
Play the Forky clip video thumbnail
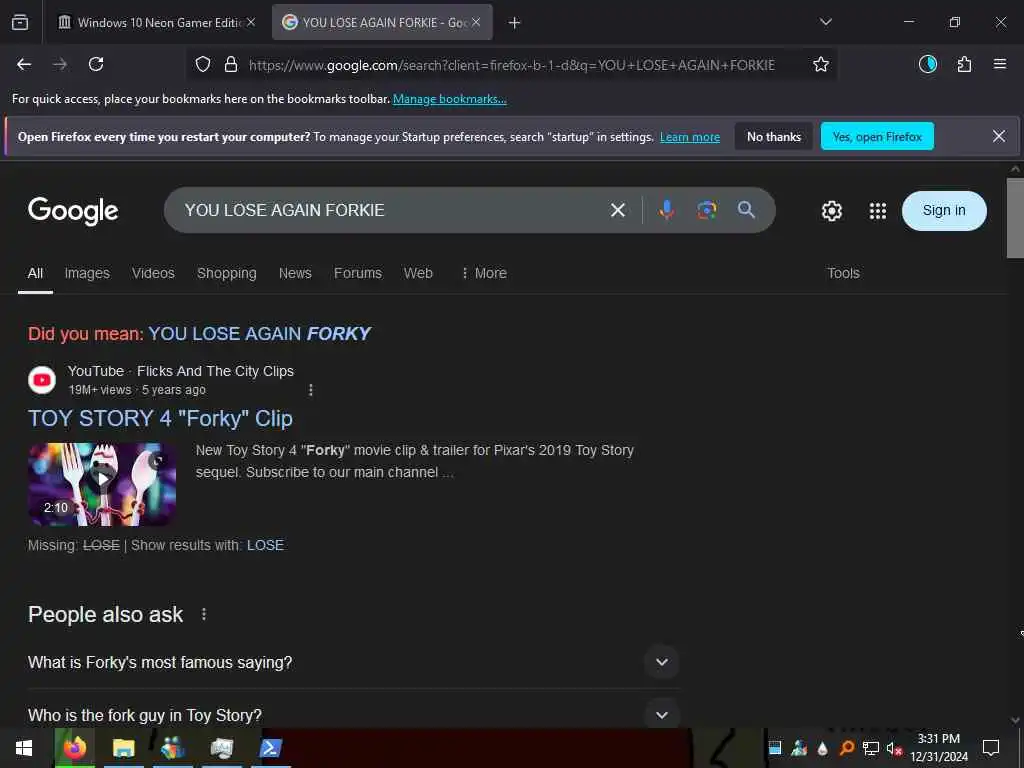102,484
